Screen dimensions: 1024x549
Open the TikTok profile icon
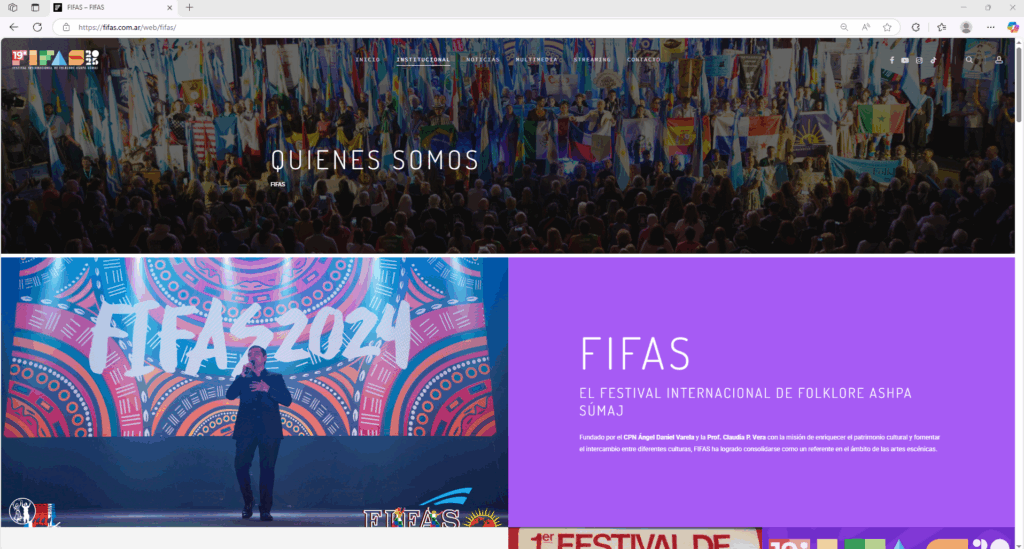(x=933, y=60)
